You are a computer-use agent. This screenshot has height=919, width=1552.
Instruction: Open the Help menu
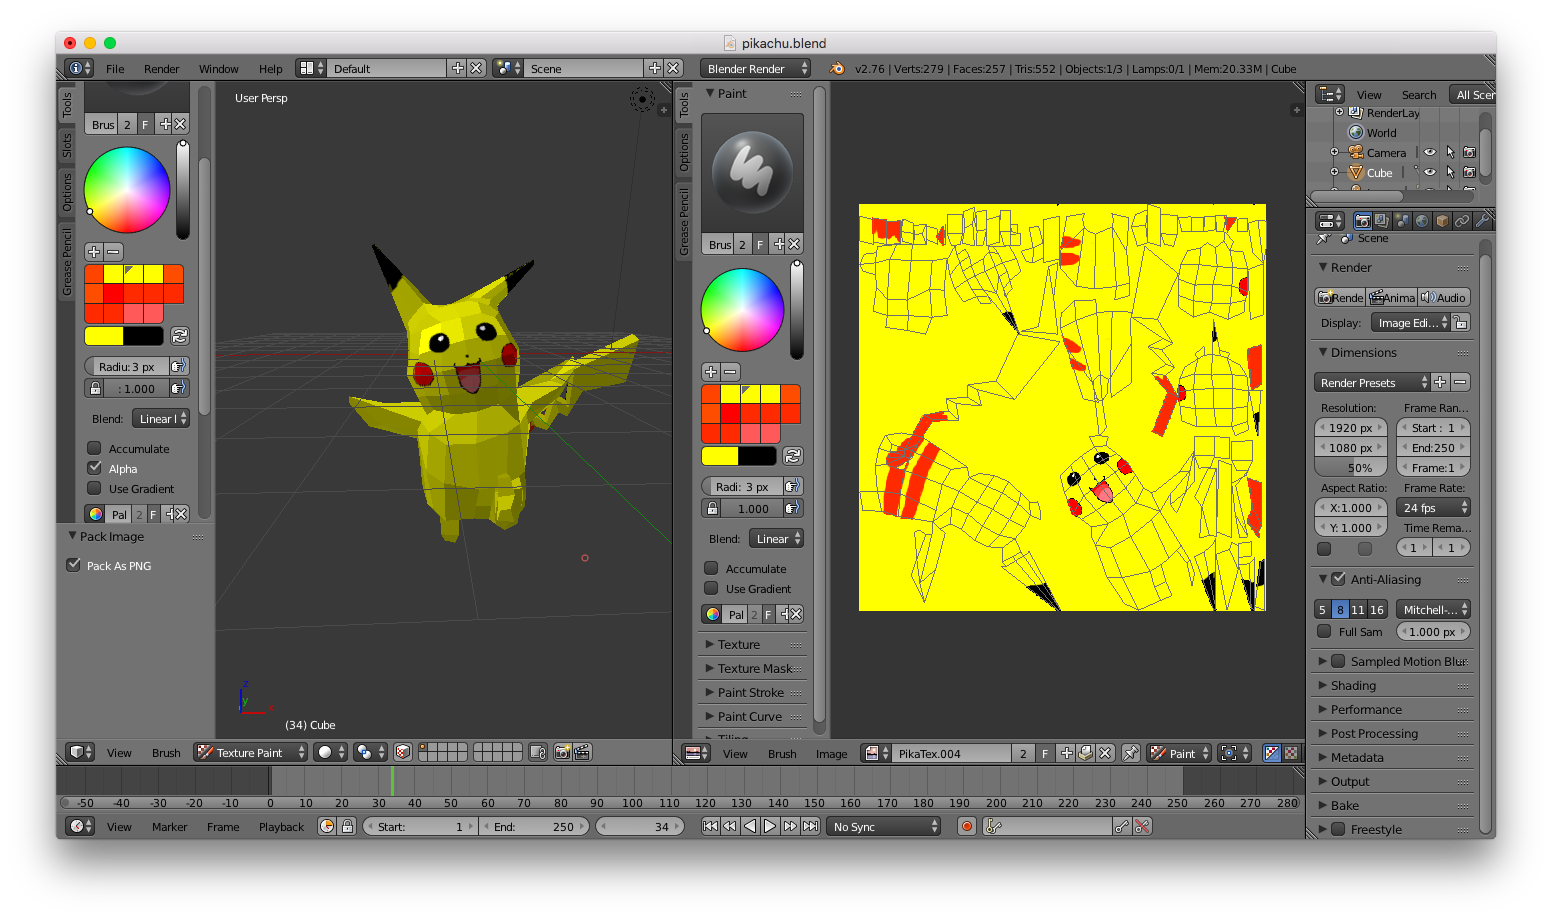tap(271, 69)
